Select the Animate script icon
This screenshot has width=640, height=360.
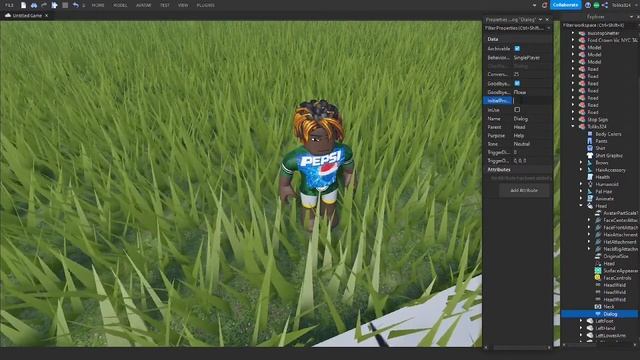pos(590,199)
